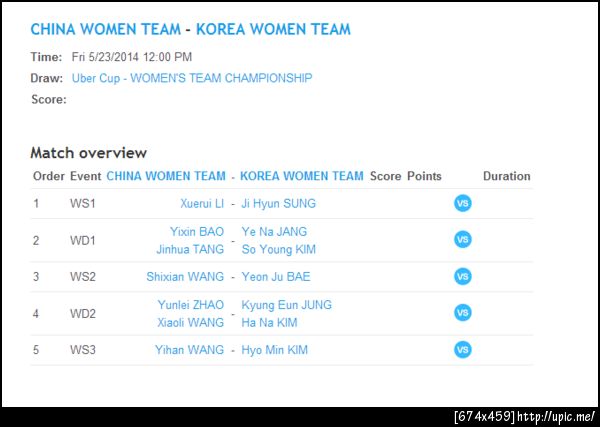Open Yeon Ju BAE player page
The width and height of the screenshot is (600, 427).
[276, 276]
